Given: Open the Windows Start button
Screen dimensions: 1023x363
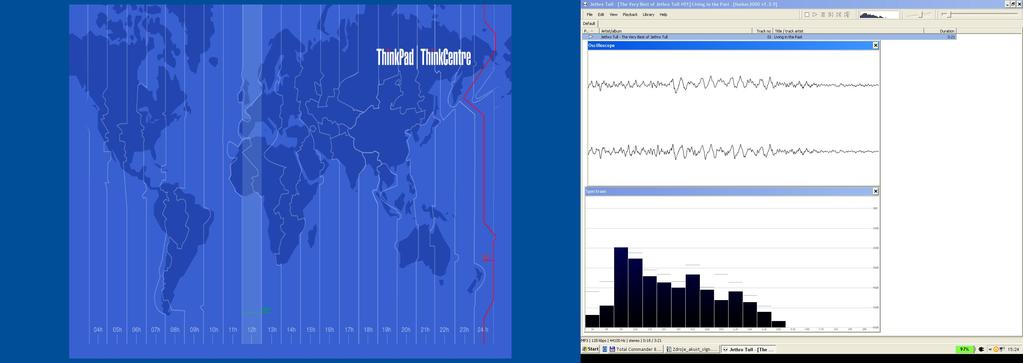Looking at the screenshot, I should [590, 349].
